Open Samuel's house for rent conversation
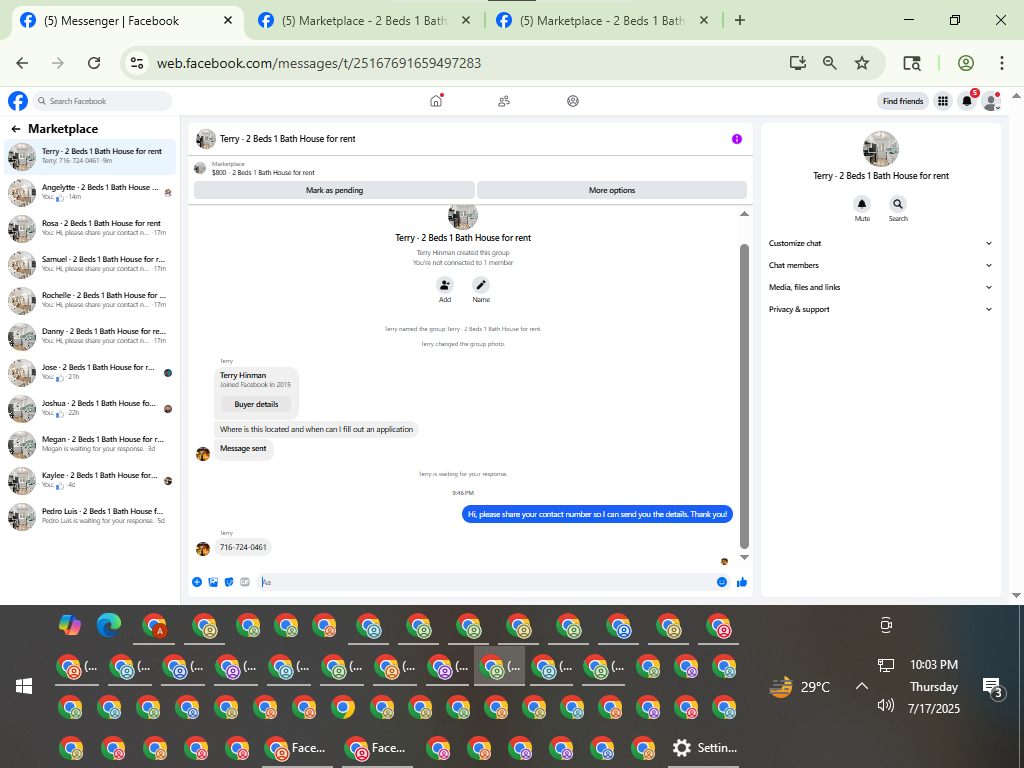The image size is (1024, 768). (90, 264)
